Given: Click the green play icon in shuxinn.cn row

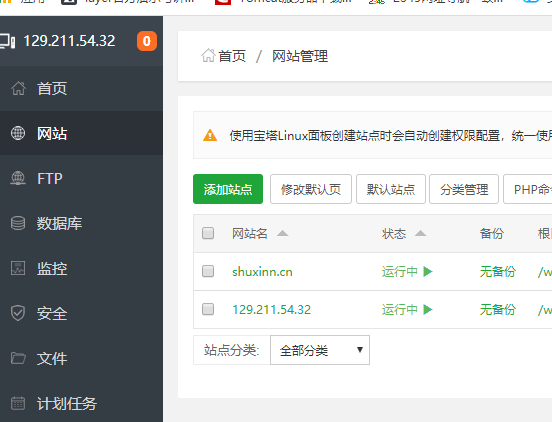Looking at the screenshot, I should (x=428, y=271).
